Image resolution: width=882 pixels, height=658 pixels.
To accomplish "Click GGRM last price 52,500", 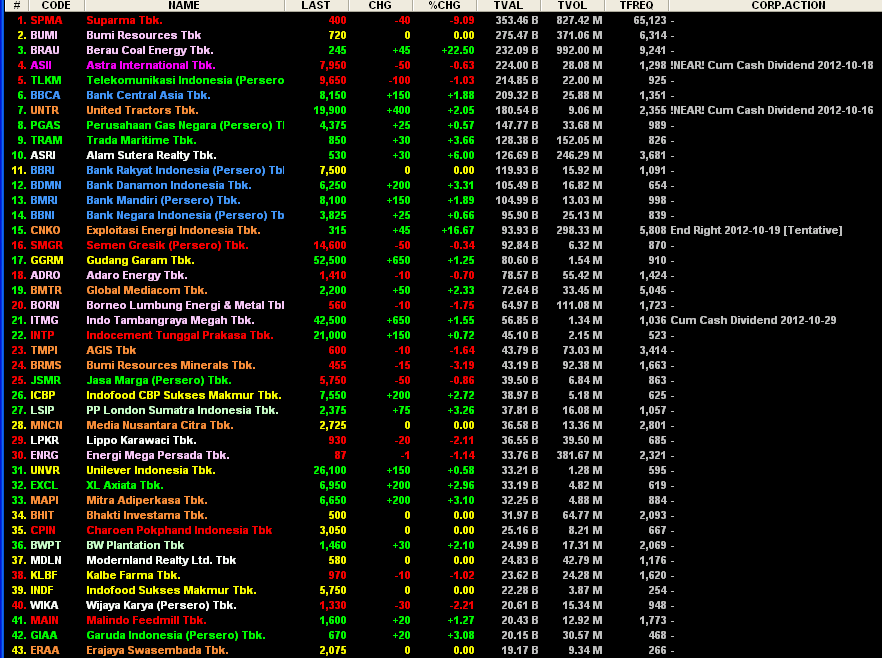I will click(330, 260).
